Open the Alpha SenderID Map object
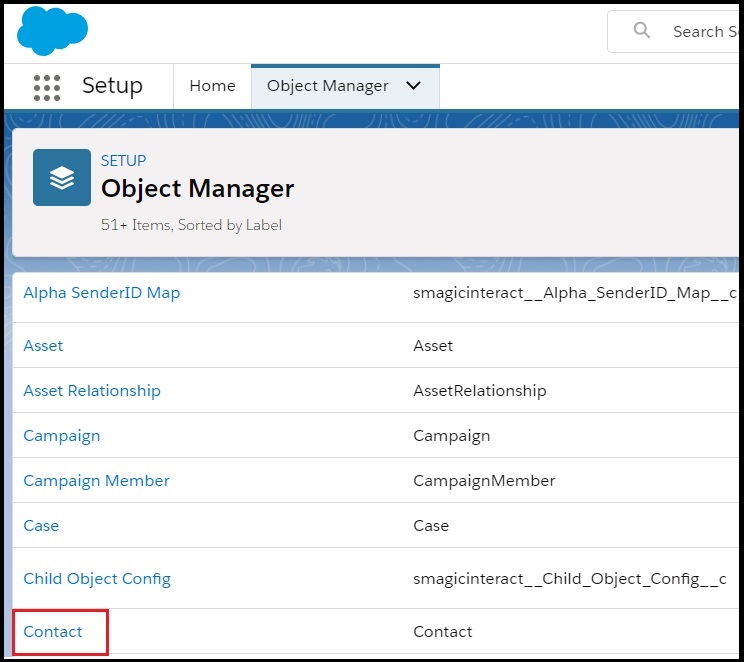This screenshot has width=744, height=662. point(102,293)
